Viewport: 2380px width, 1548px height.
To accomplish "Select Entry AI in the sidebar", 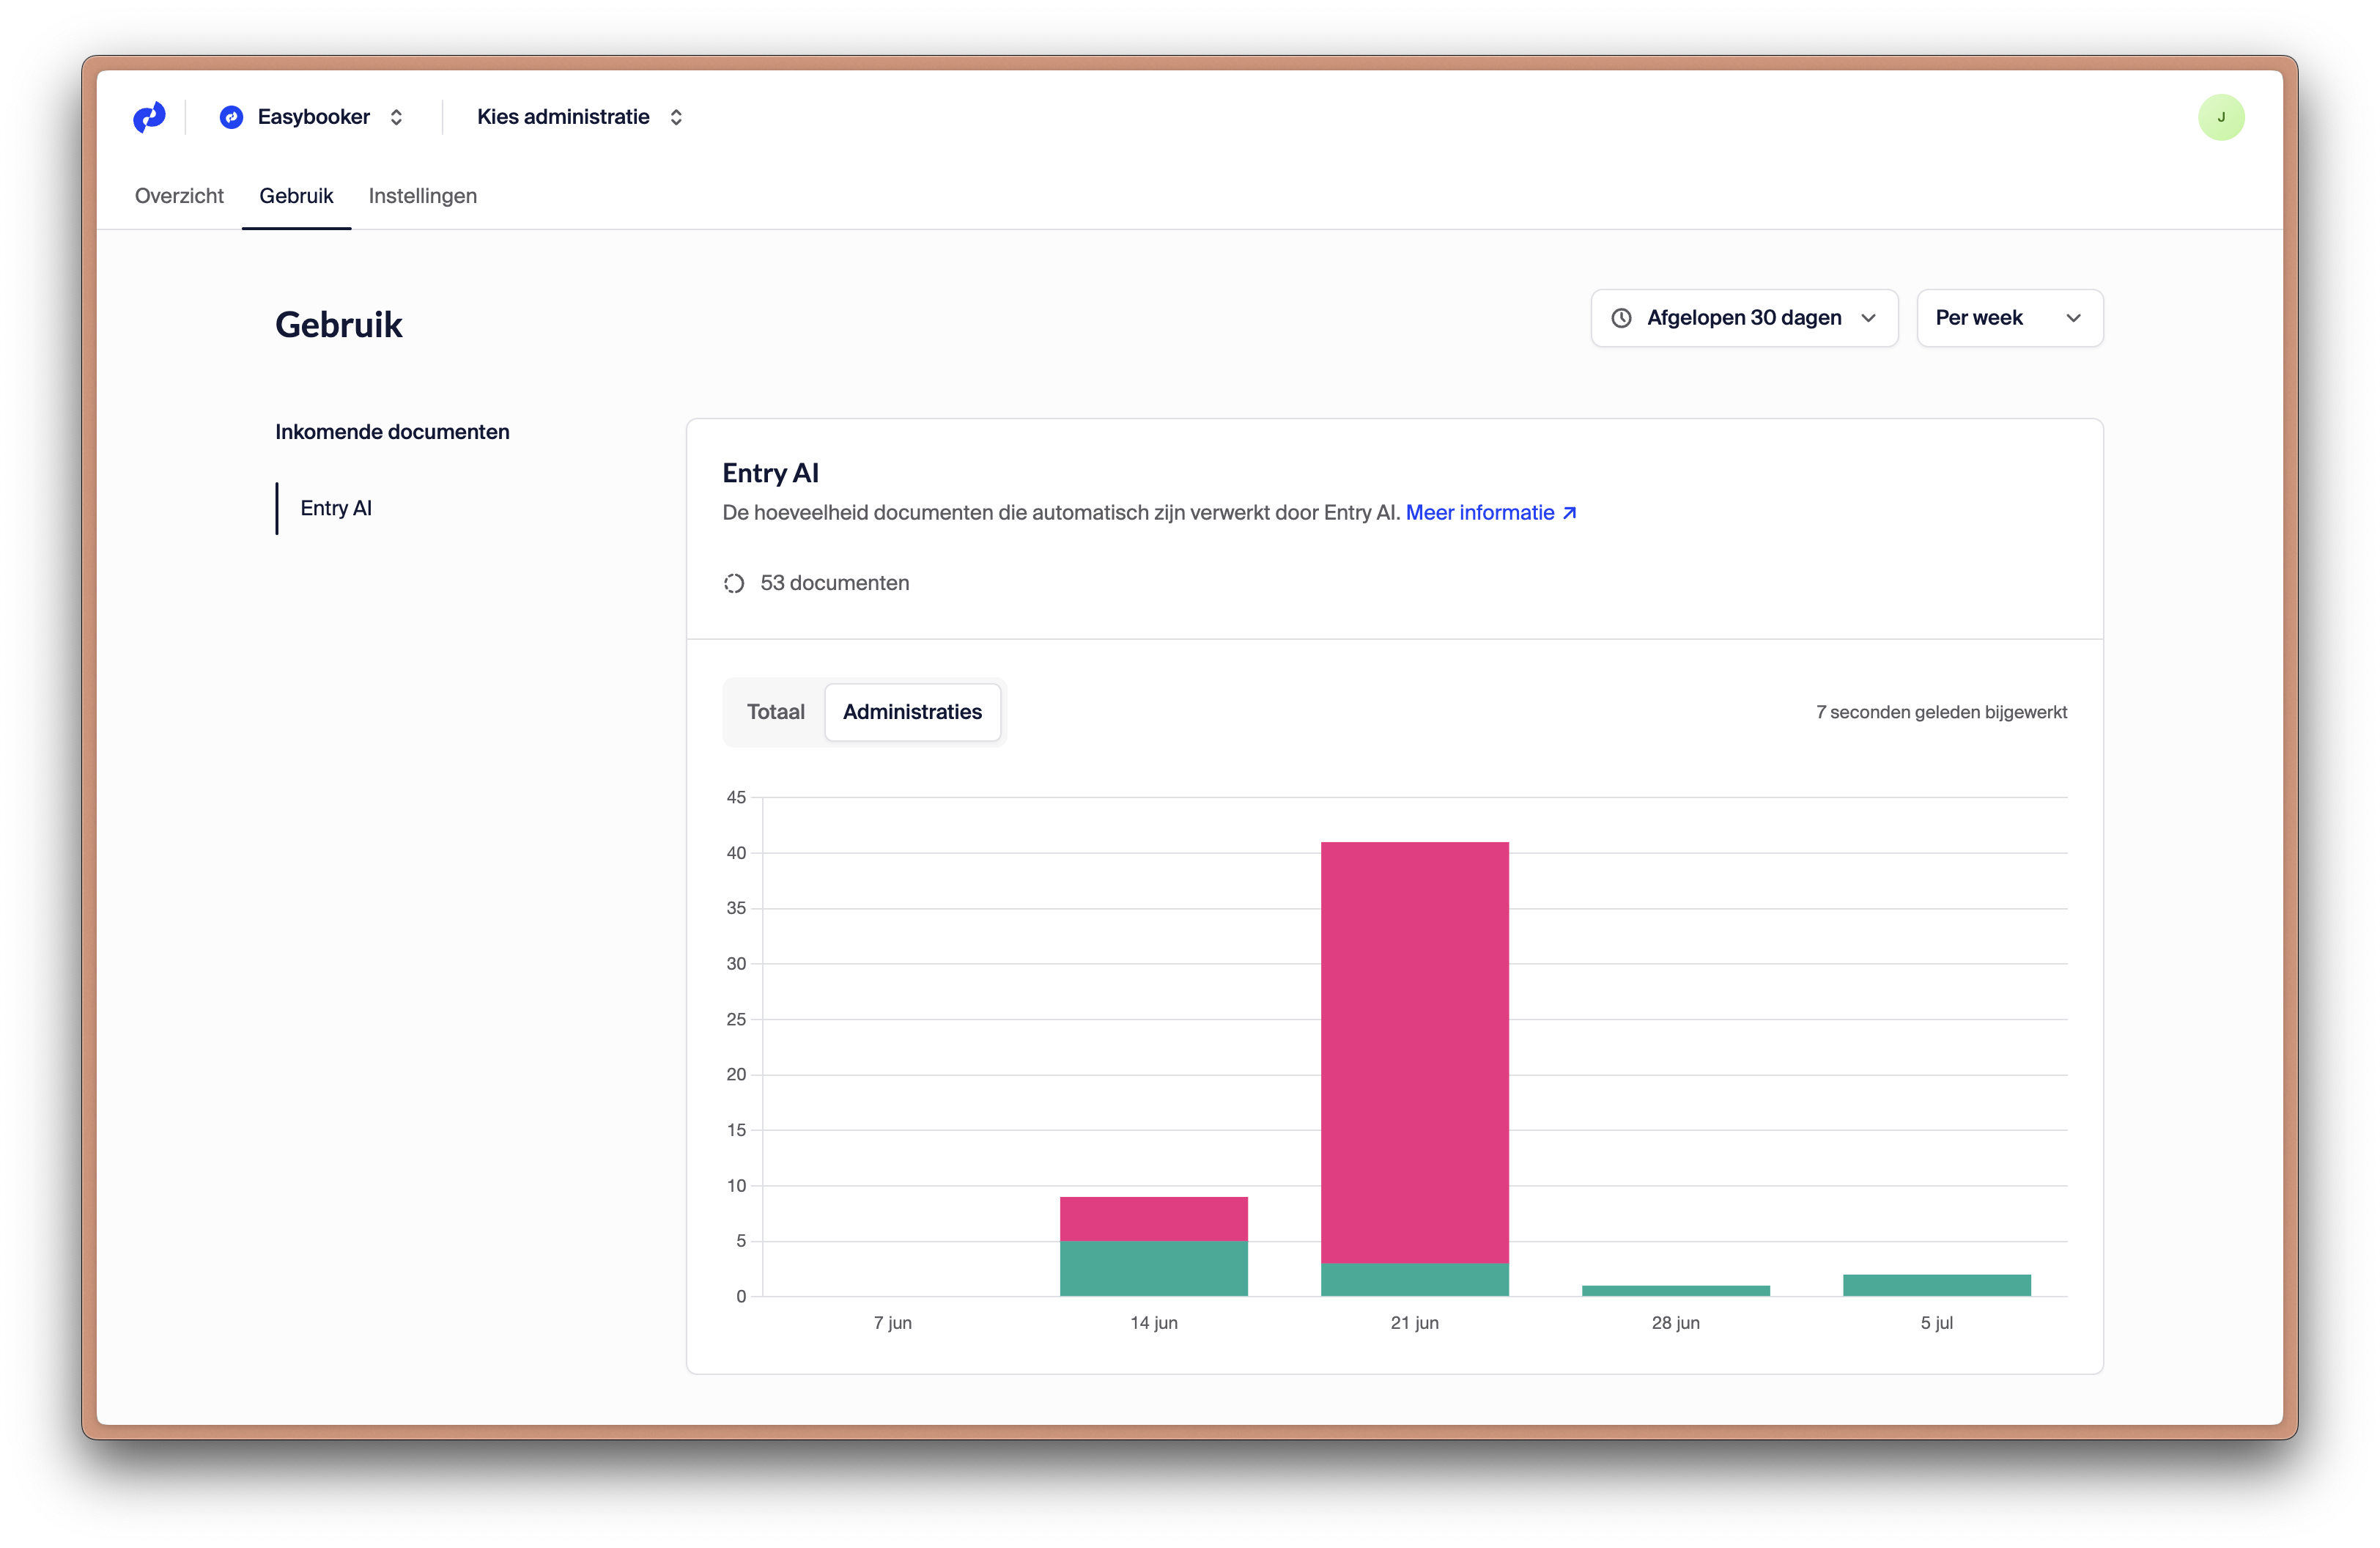I will tap(336, 508).
